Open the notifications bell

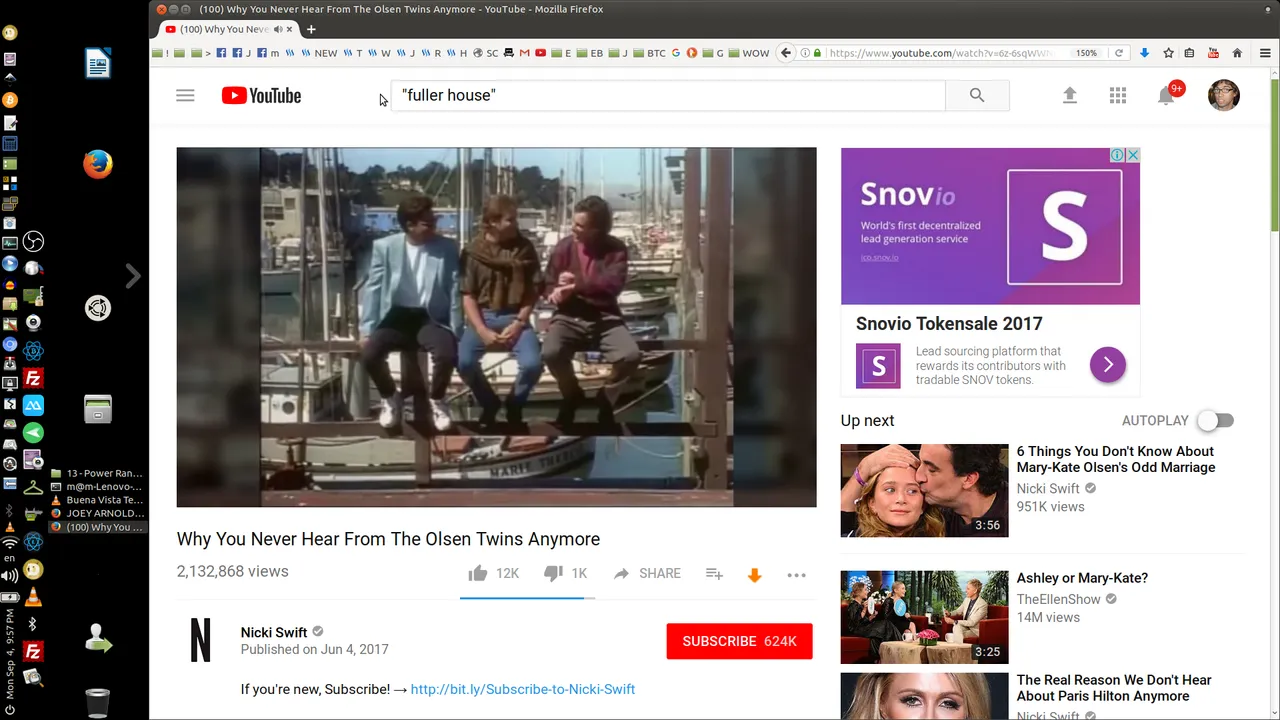[1166, 96]
